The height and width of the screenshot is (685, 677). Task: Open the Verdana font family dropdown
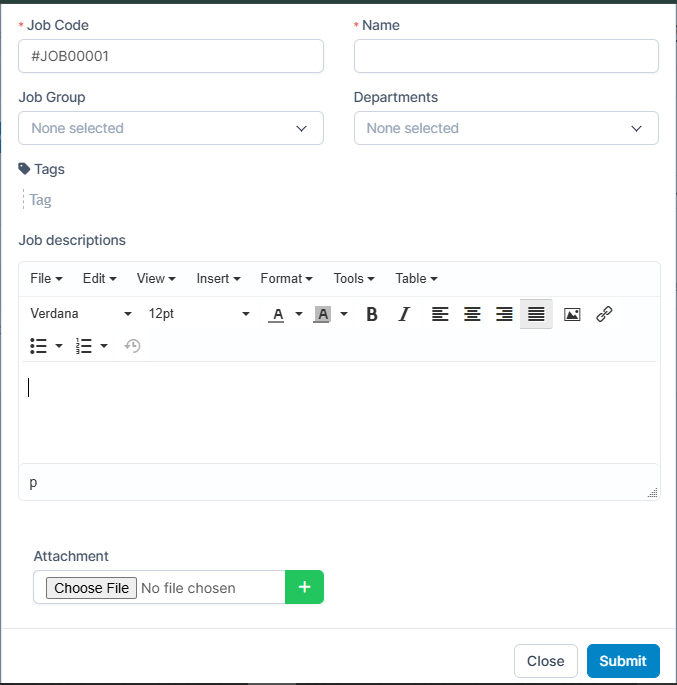tap(81, 314)
